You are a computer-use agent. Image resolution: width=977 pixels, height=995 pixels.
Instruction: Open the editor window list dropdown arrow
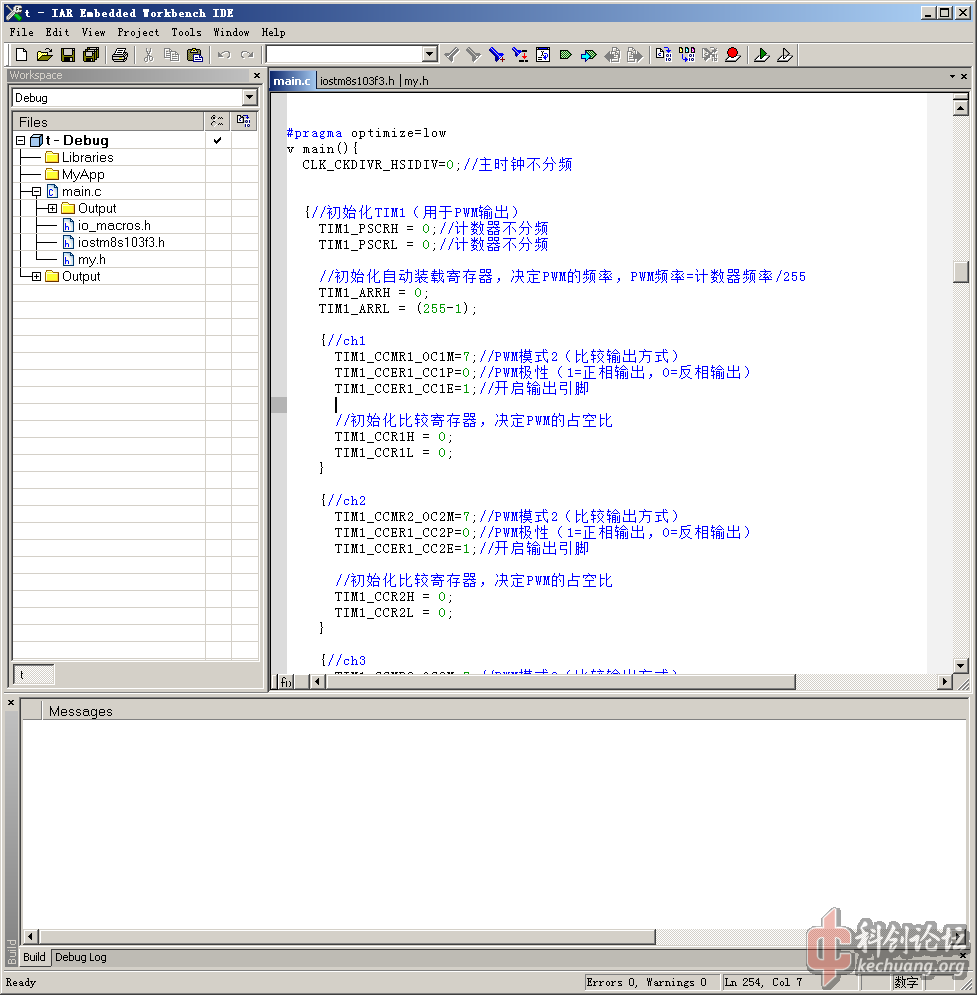(952, 77)
